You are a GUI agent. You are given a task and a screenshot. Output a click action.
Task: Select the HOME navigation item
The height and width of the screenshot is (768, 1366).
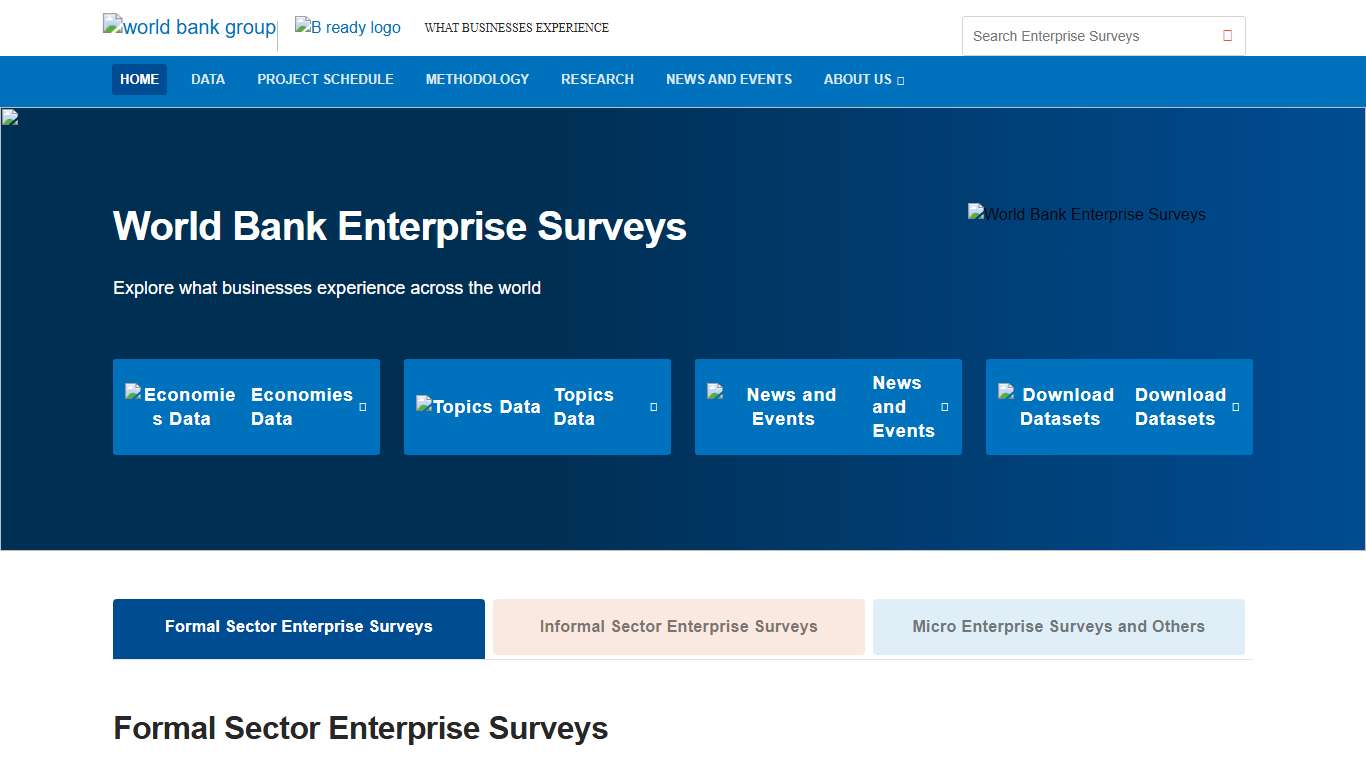point(139,80)
